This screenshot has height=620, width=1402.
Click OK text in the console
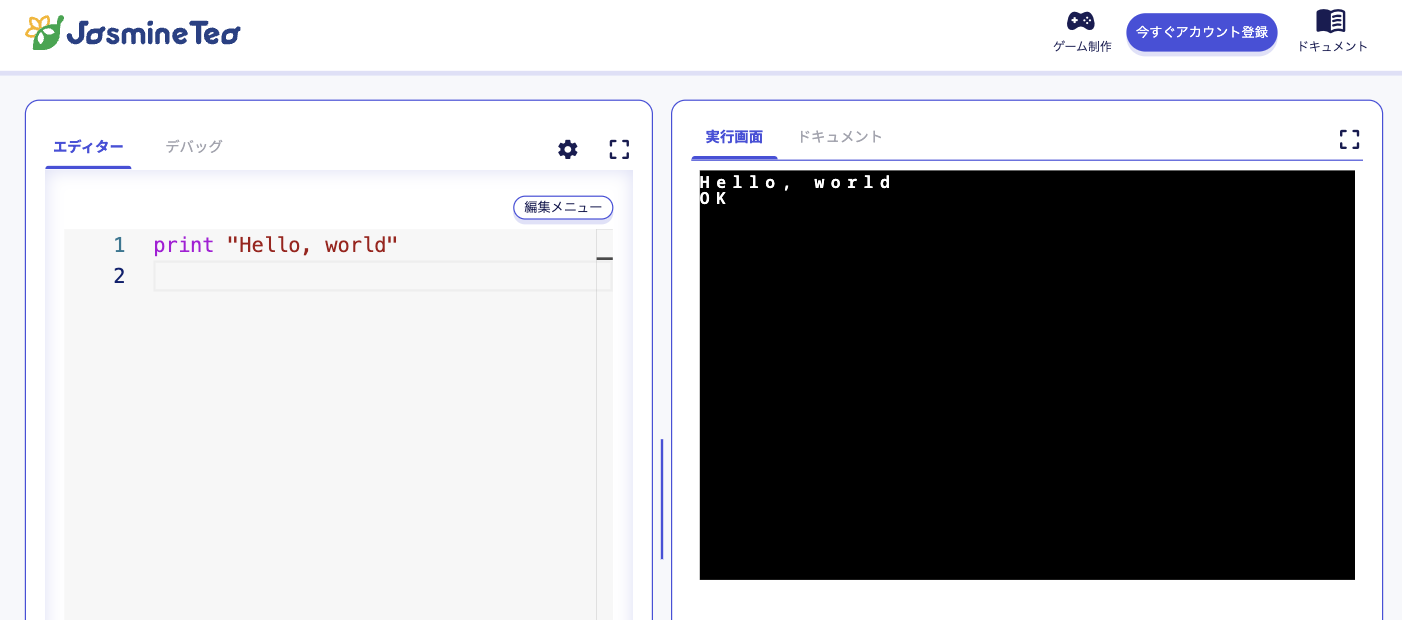[713, 199]
